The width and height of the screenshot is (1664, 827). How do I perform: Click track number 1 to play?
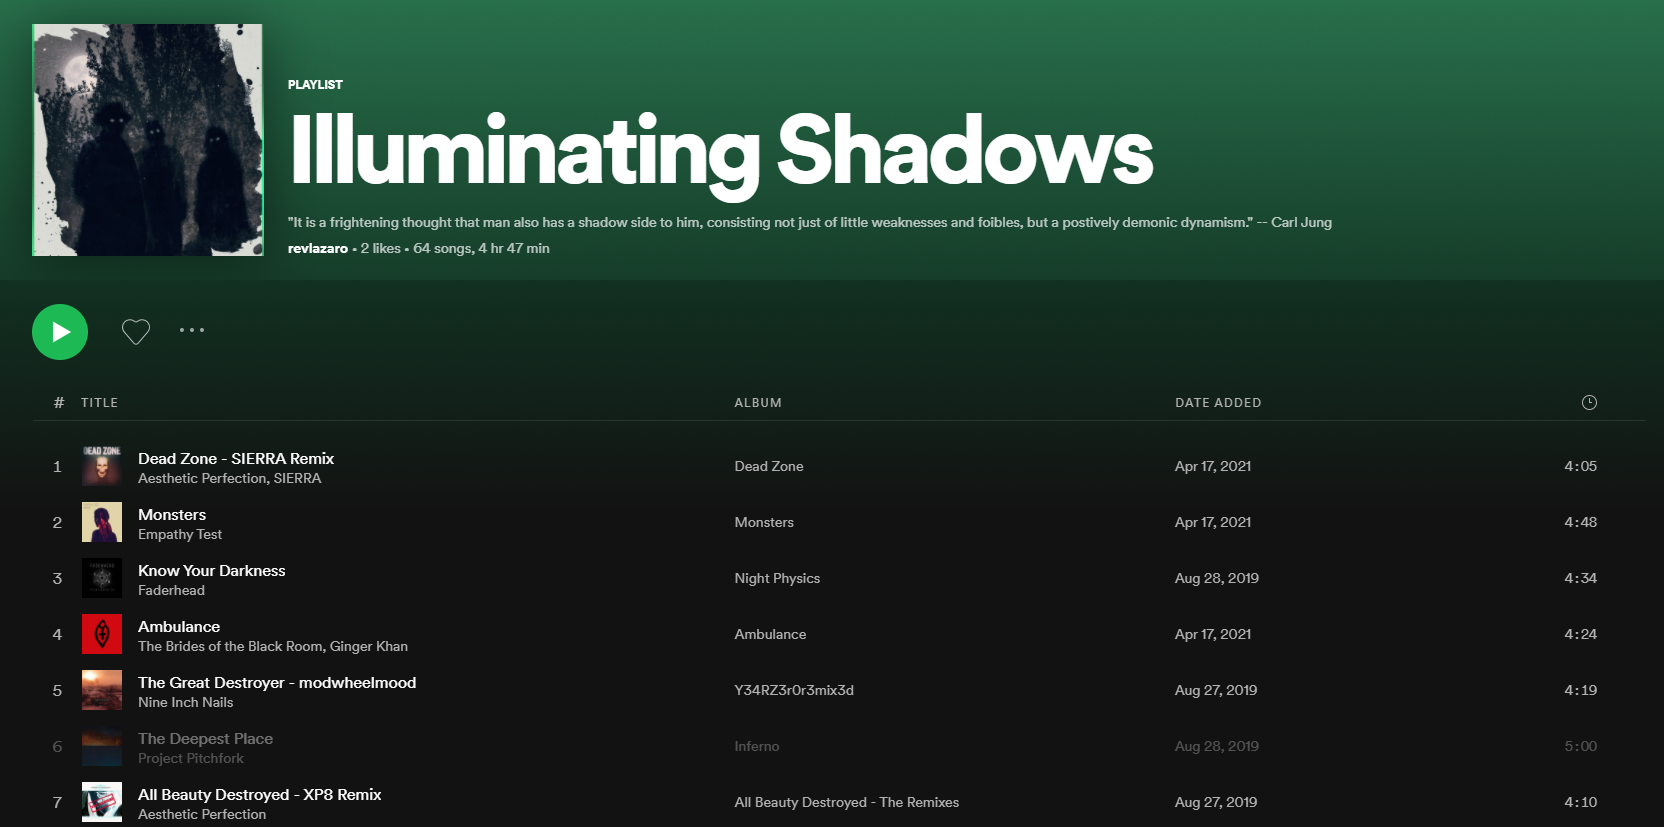coord(57,466)
